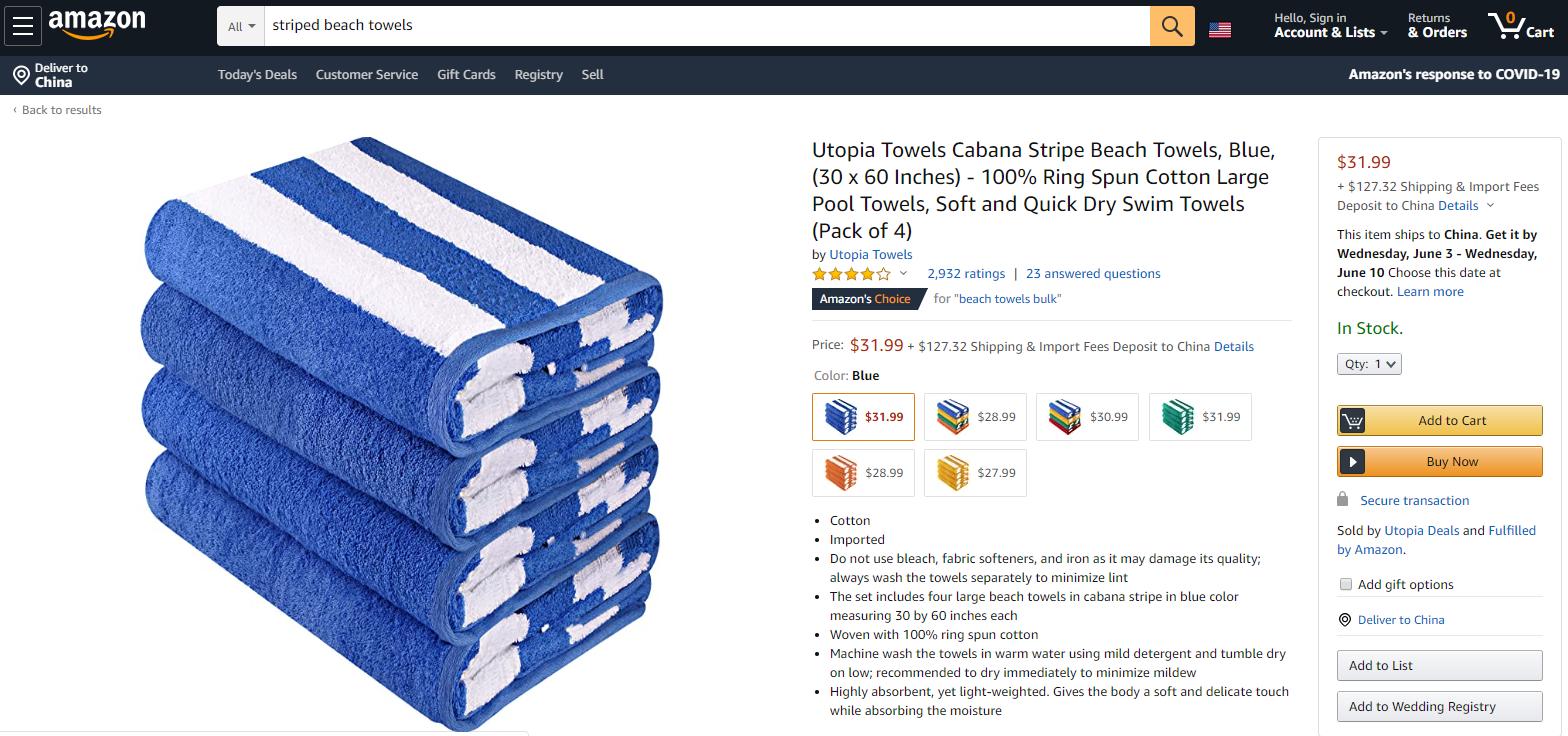
Task: Open the 2,932 ratings link
Action: coord(966,273)
